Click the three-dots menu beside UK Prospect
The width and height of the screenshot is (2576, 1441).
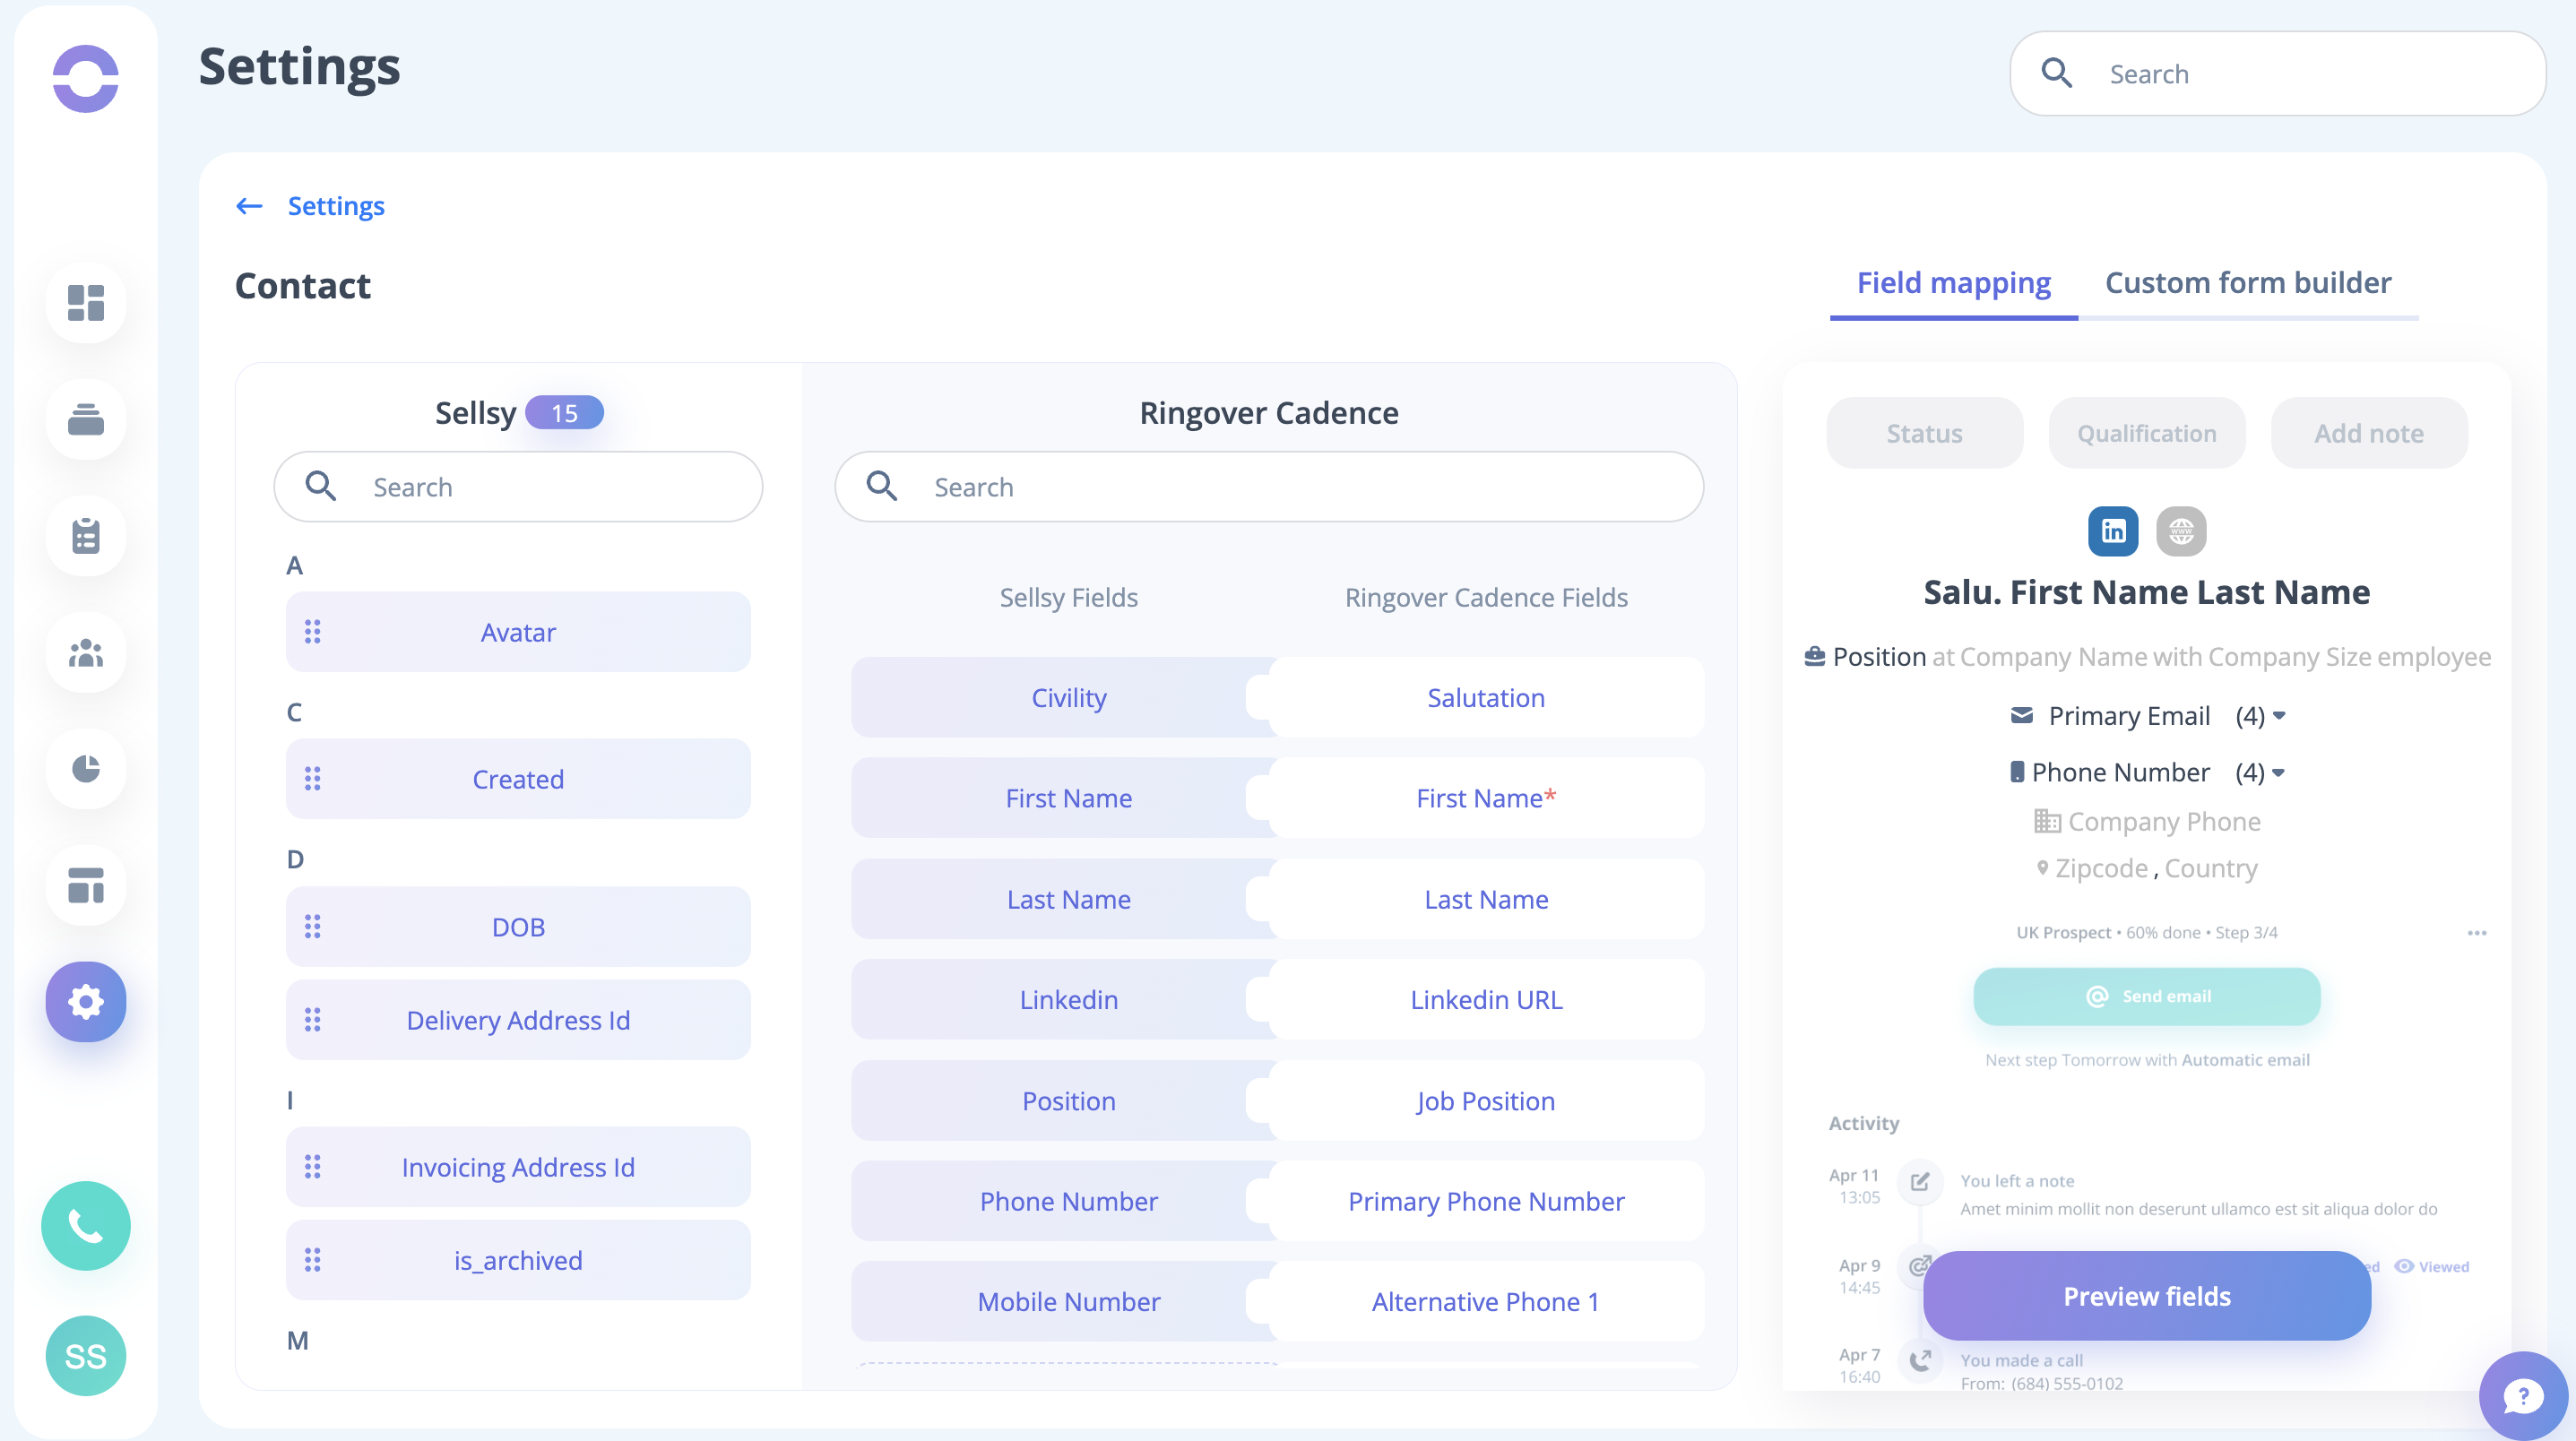[x=2477, y=933]
